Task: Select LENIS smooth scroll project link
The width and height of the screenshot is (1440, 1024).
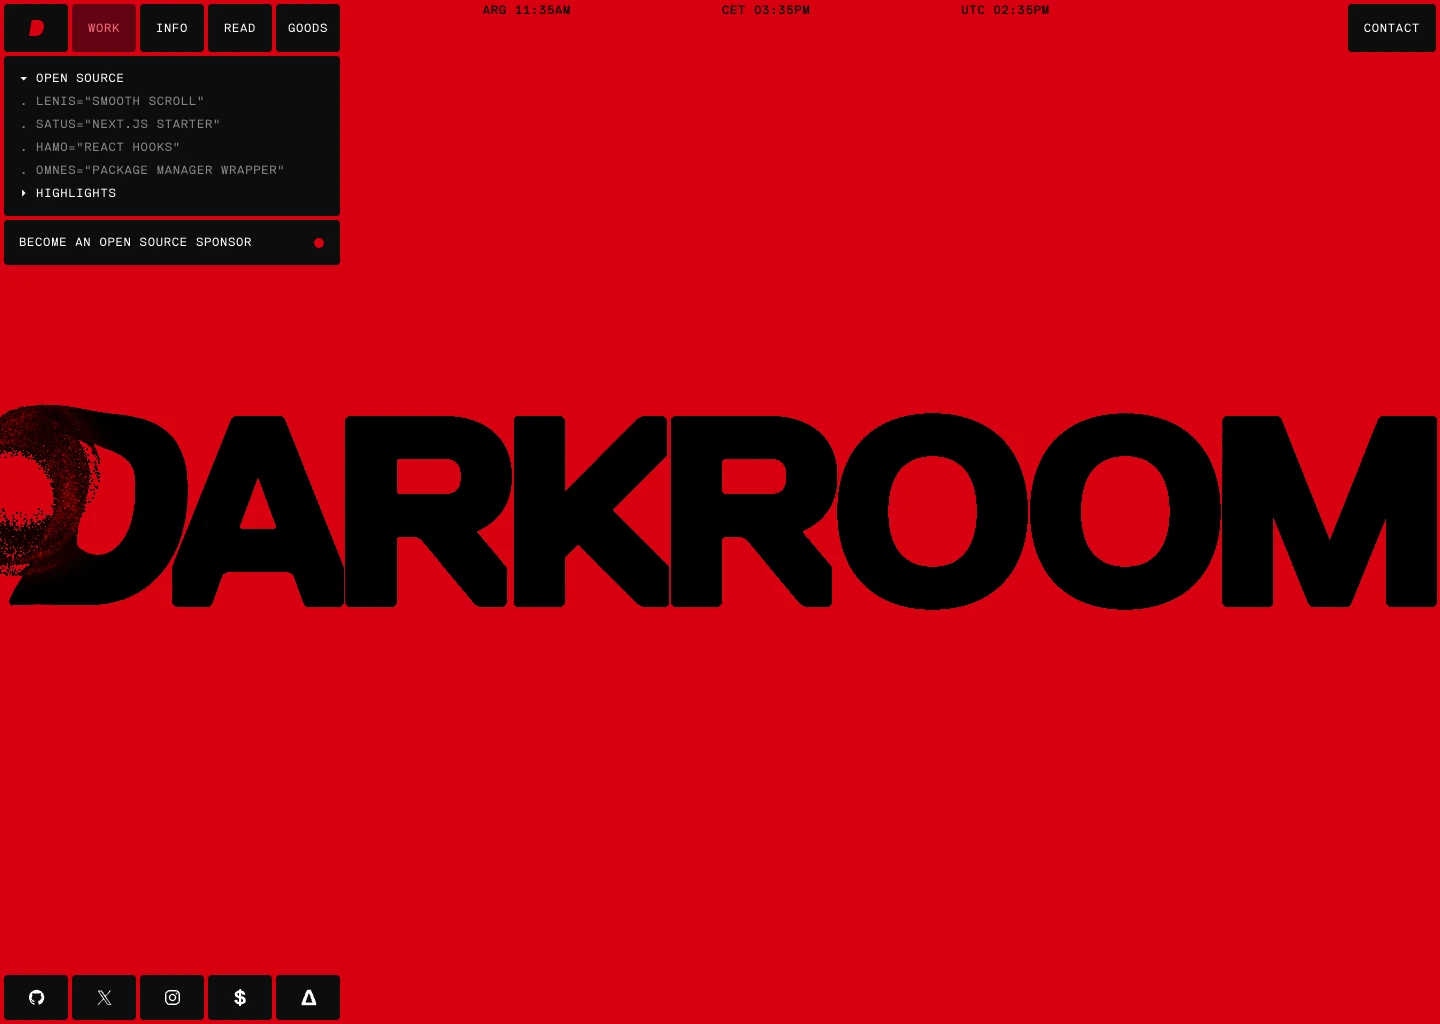Action: coord(120,101)
